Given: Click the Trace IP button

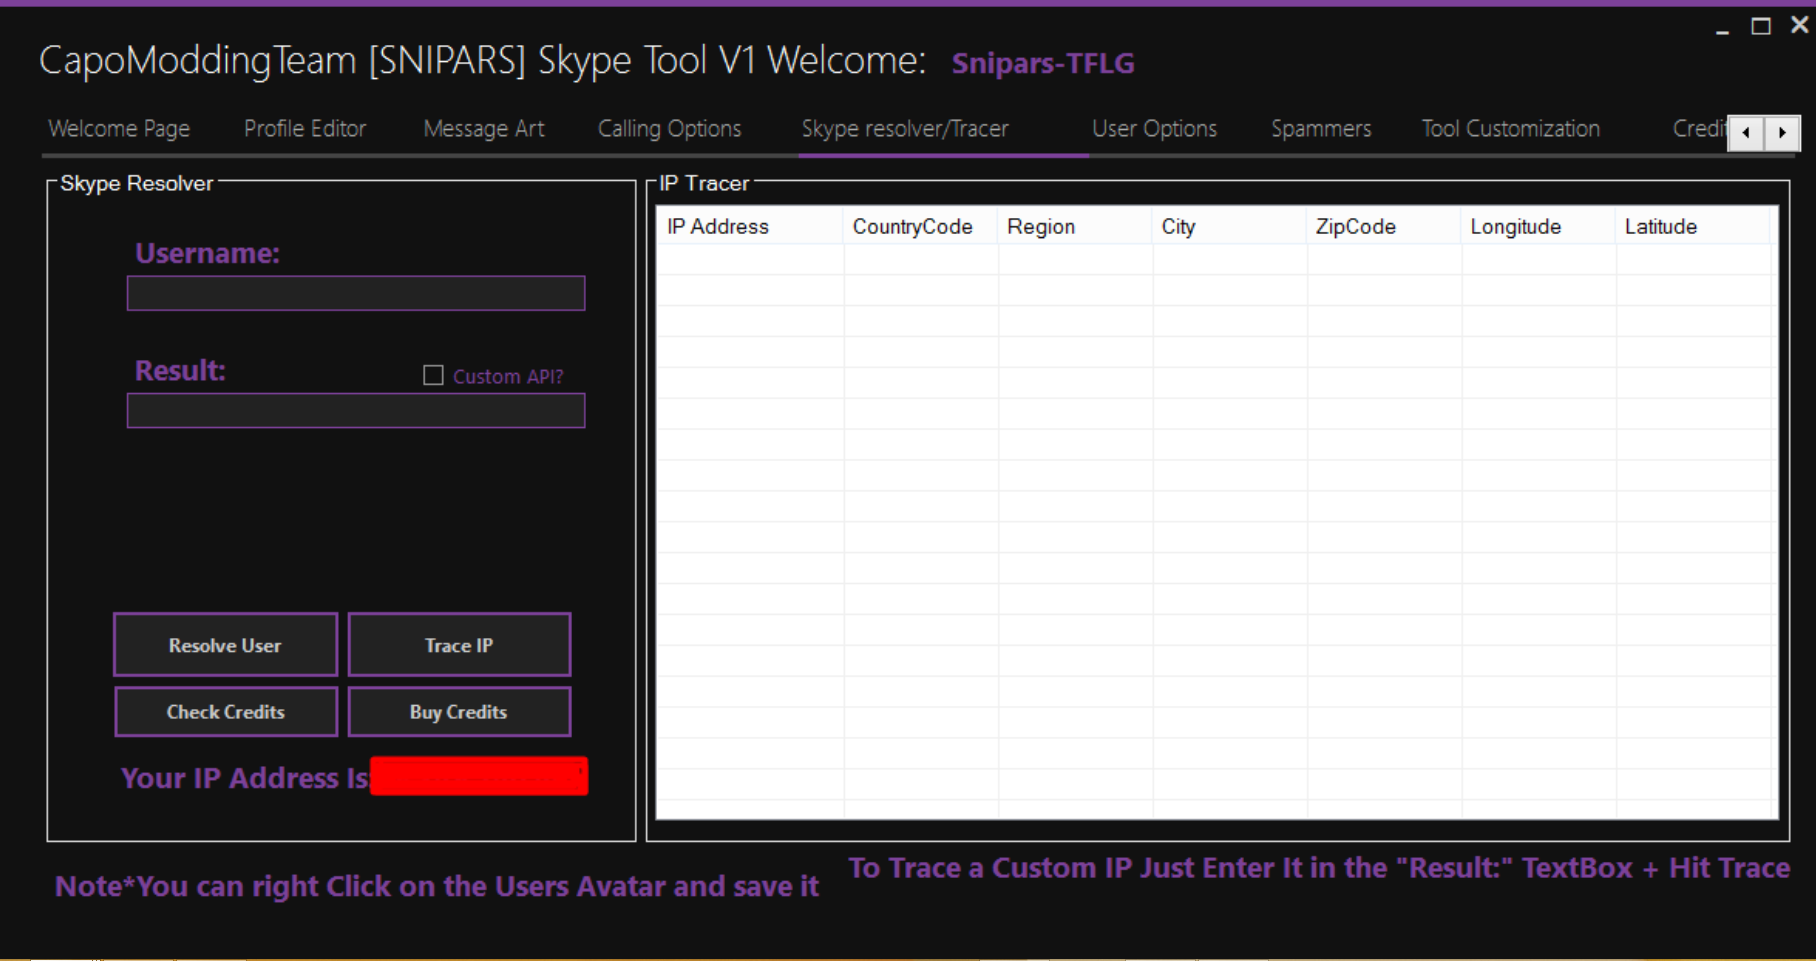Looking at the screenshot, I should pos(459,645).
